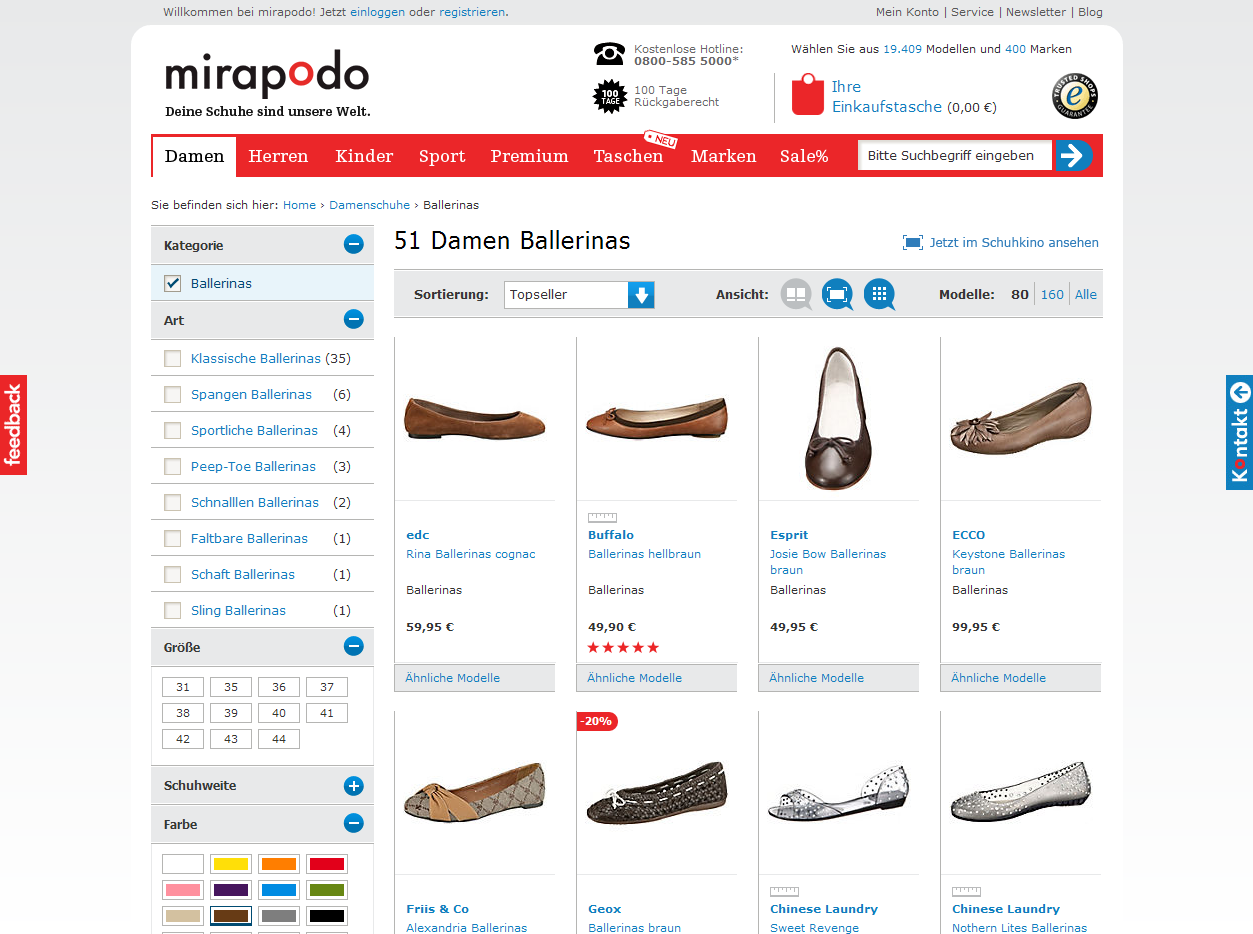Click the Schuhkino screen icon

tap(912, 242)
